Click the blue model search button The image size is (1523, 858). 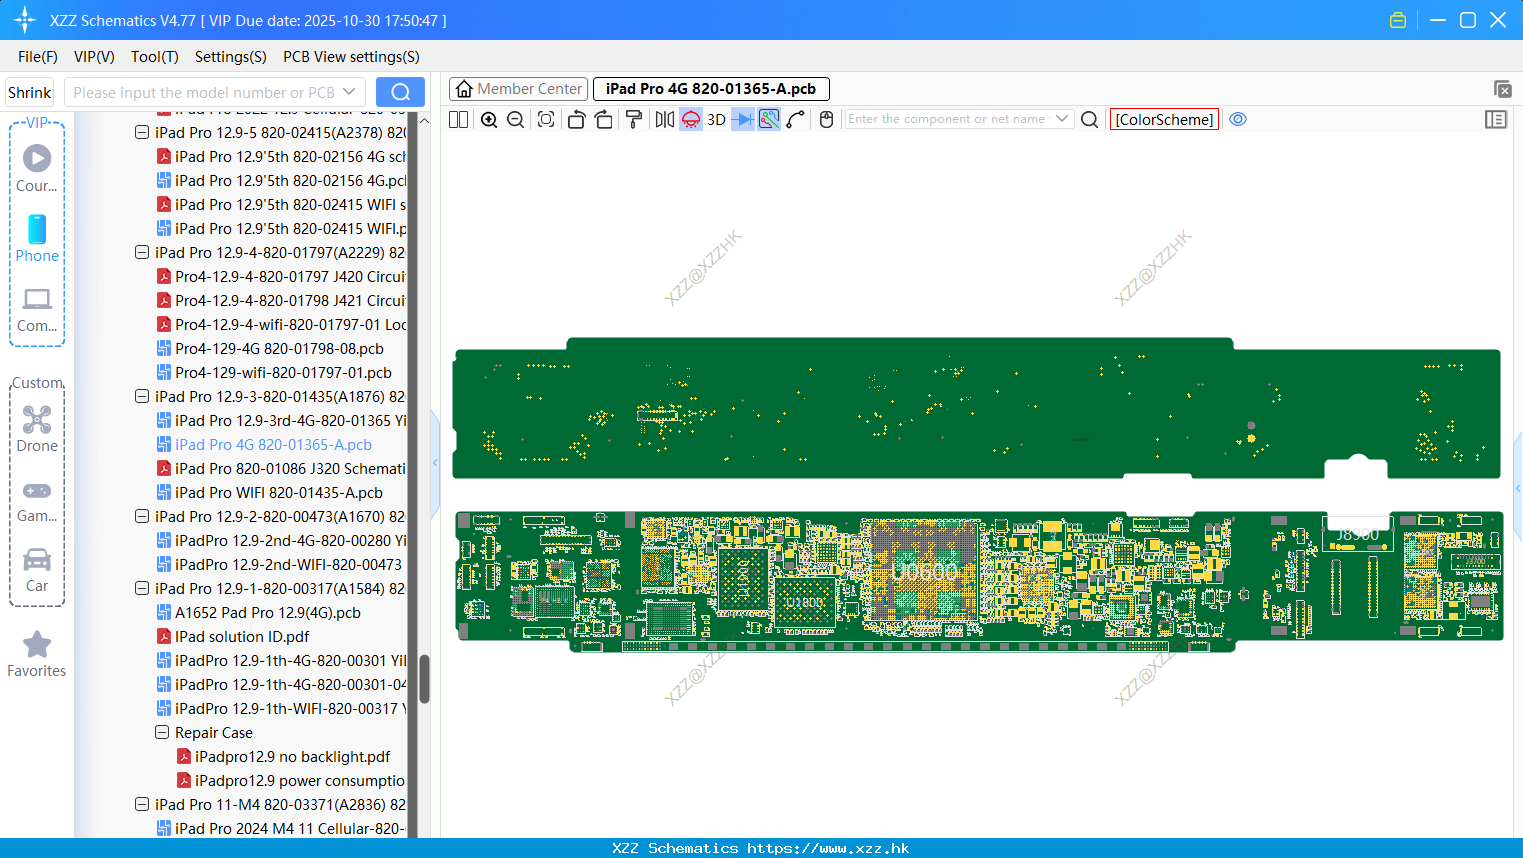(x=400, y=92)
